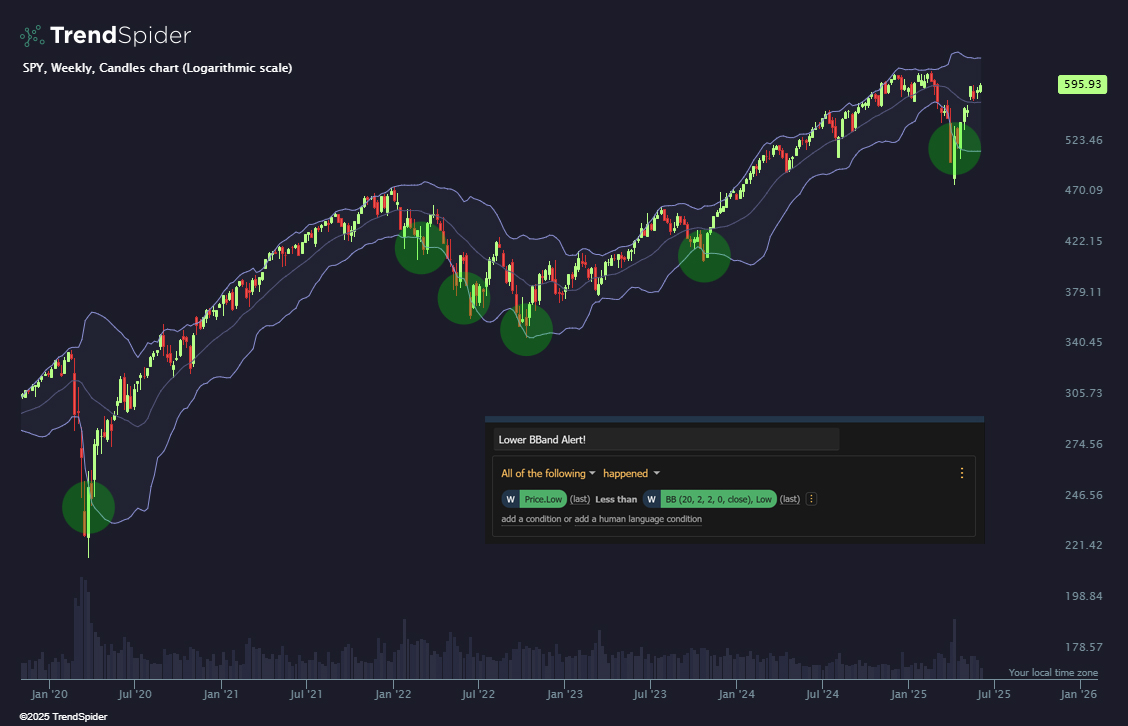Click the green circle marker near late 2023
The width and height of the screenshot is (1128, 726).
(704, 255)
